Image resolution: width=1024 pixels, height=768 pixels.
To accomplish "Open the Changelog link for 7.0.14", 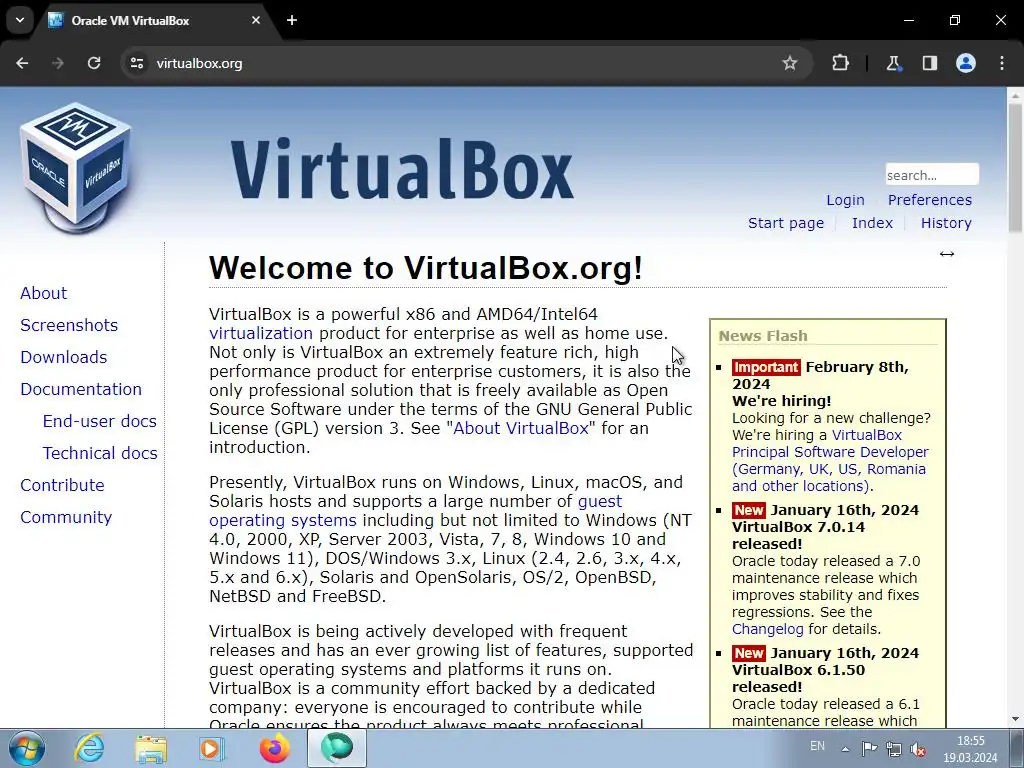I will pyautogui.click(x=767, y=629).
